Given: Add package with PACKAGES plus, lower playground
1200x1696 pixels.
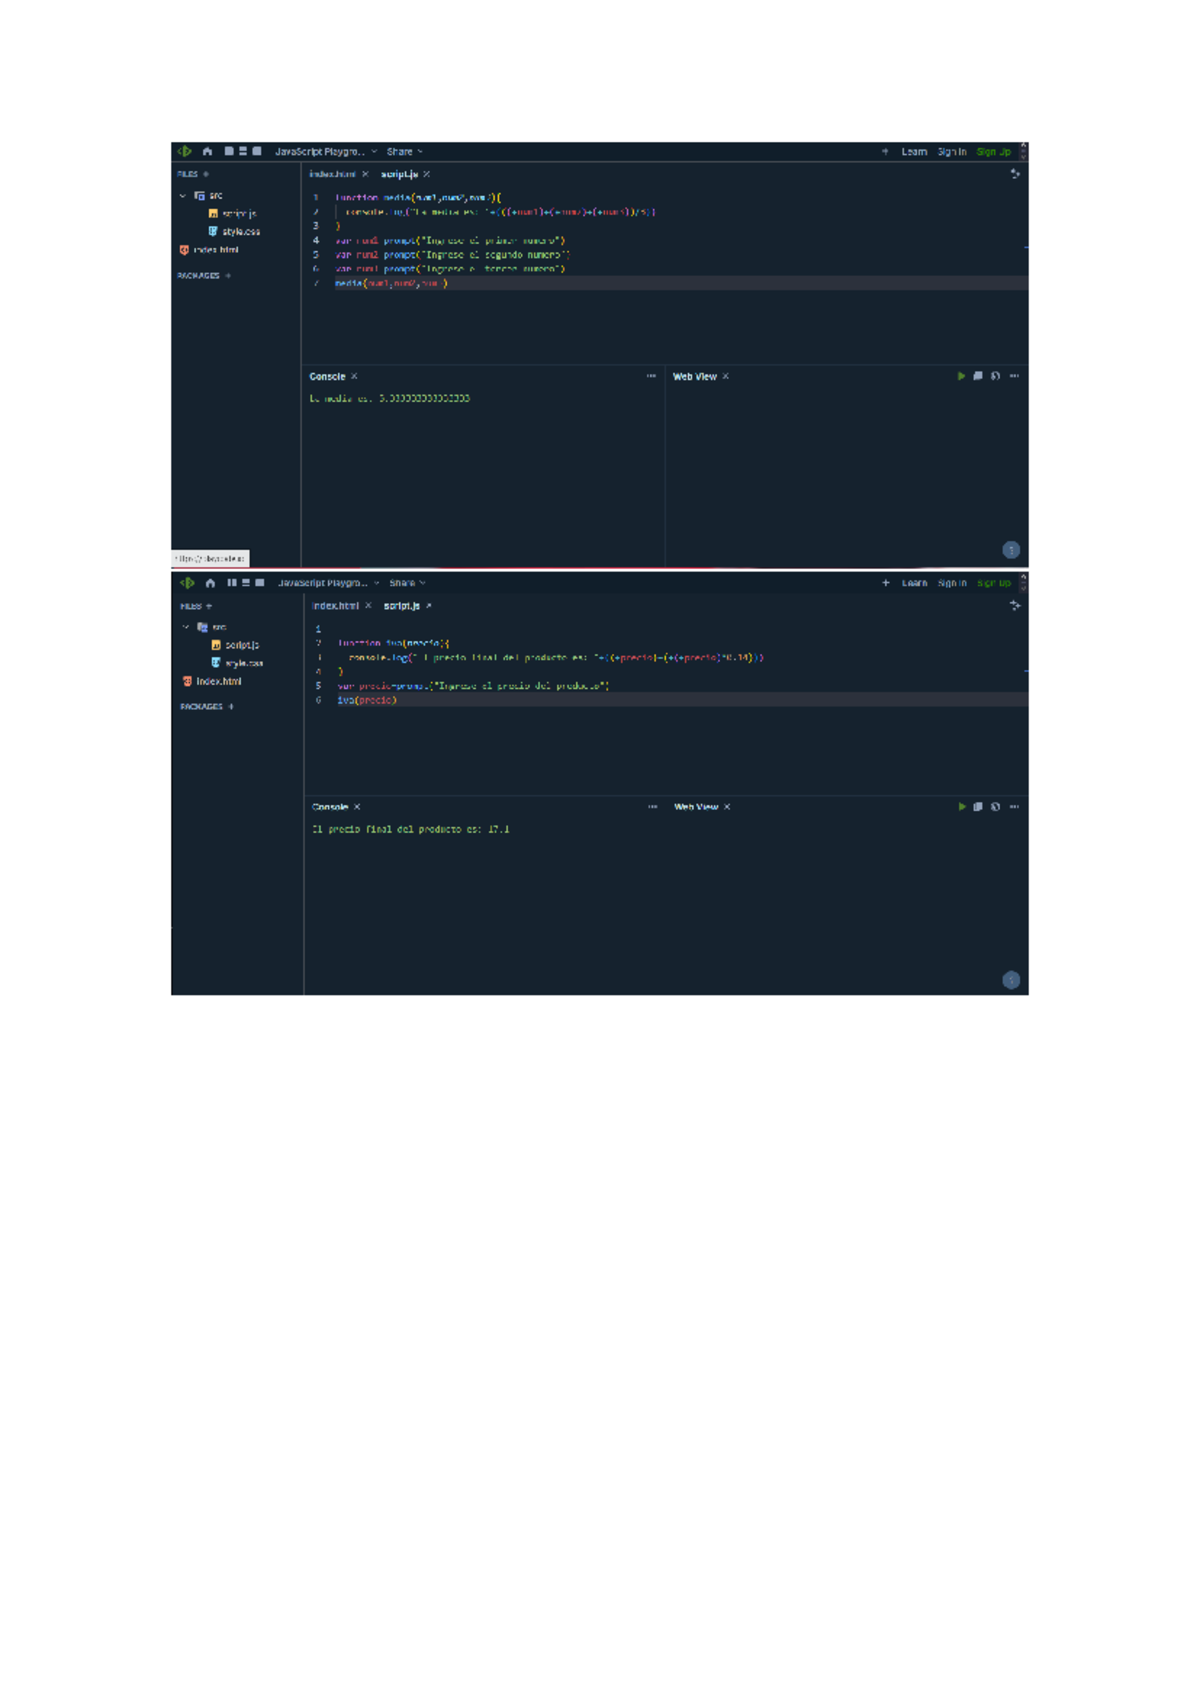Looking at the screenshot, I should (231, 707).
